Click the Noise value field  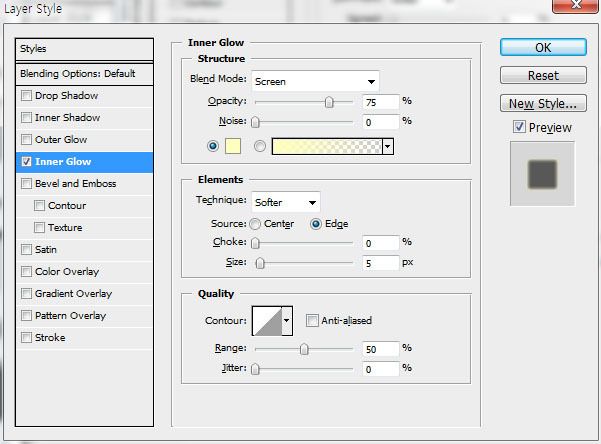click(x=380, y=122)
